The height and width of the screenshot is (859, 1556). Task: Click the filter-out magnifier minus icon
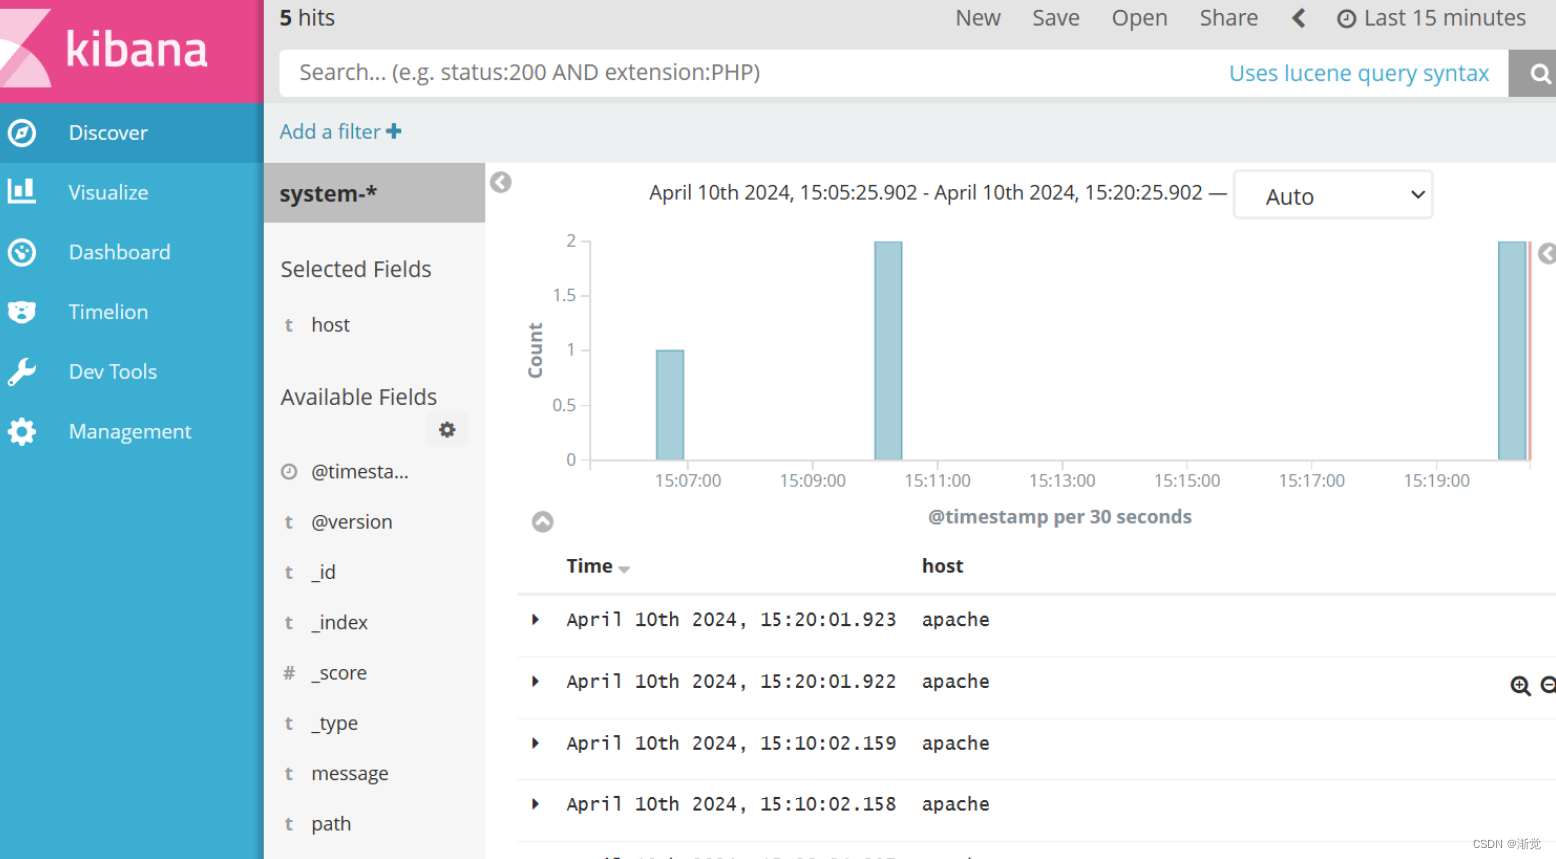point(1549,686)
